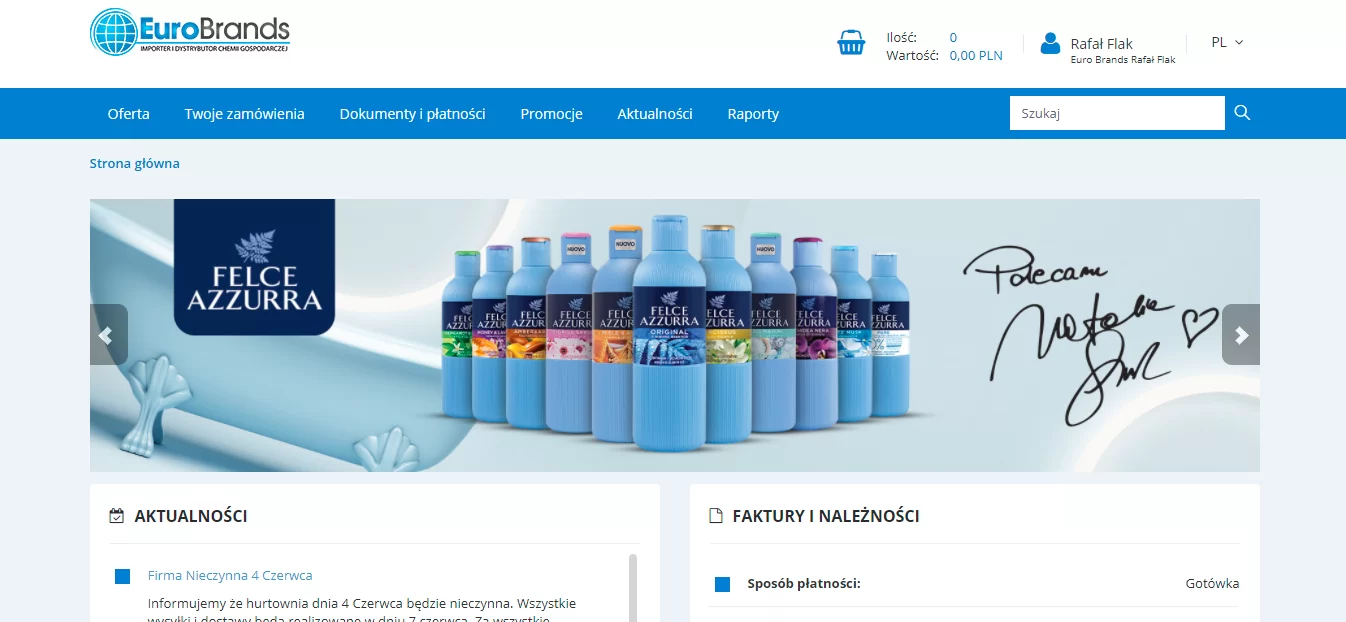The width and height of the screenshot is (1346, 622).
Task: Click the EuroBrands logo
Action: point(190,32)
